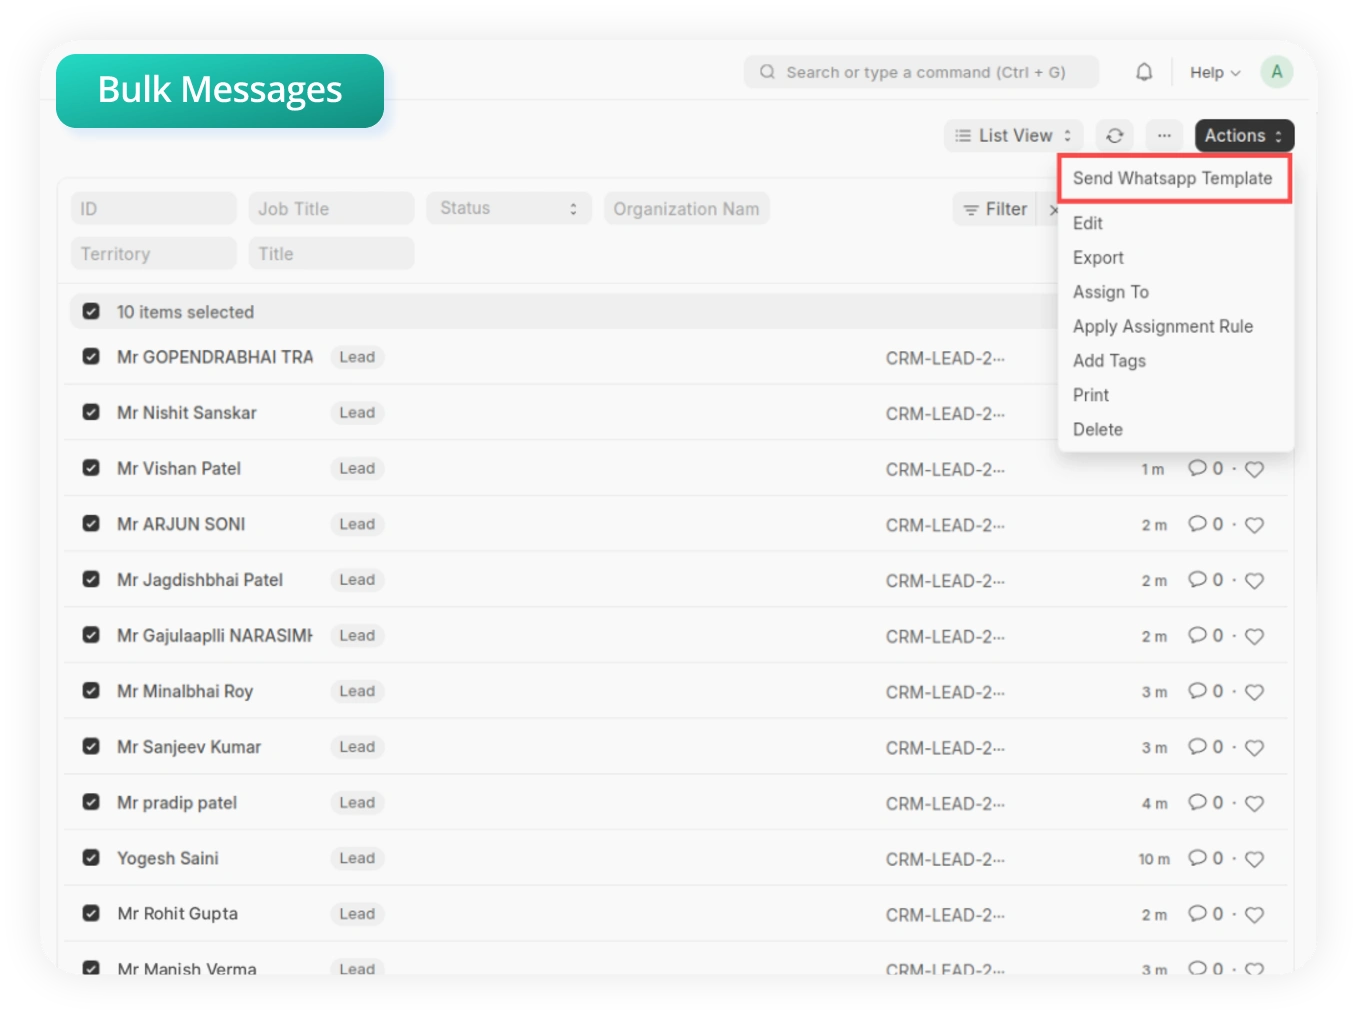
Task: Uncheck the select-all '10 items selected' checkbox
Action: 91,312
